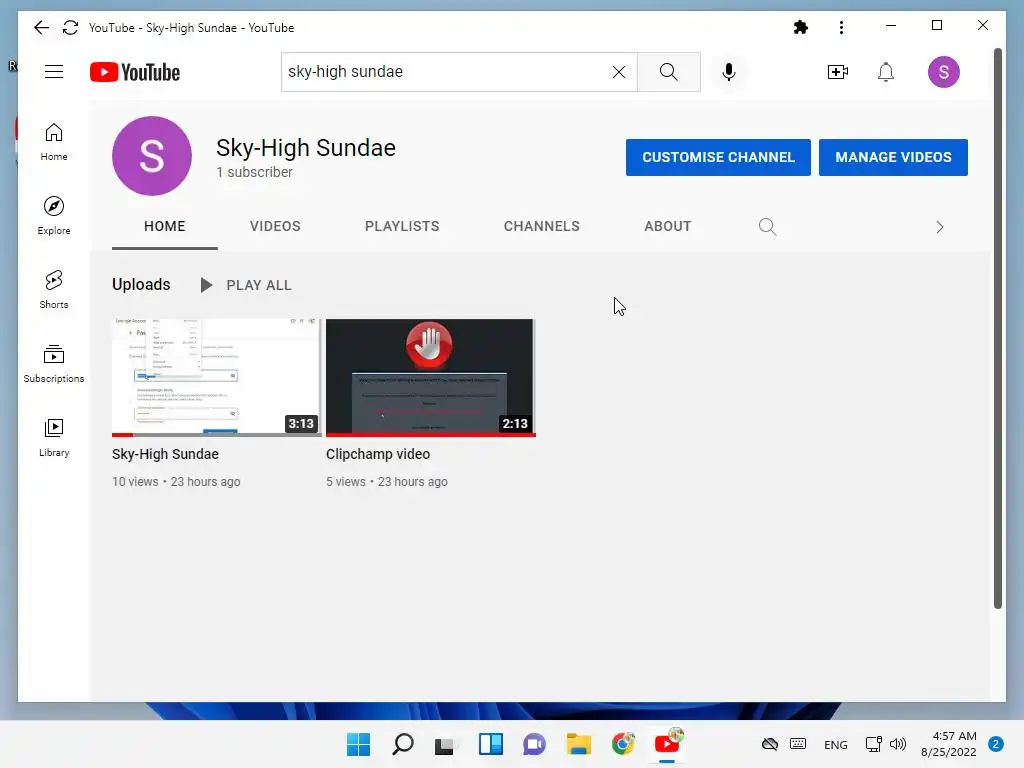This screenshot has width=1024, height=768.
Task: Open the extensions puzzle icon
Action: click(x=801, y=27)
